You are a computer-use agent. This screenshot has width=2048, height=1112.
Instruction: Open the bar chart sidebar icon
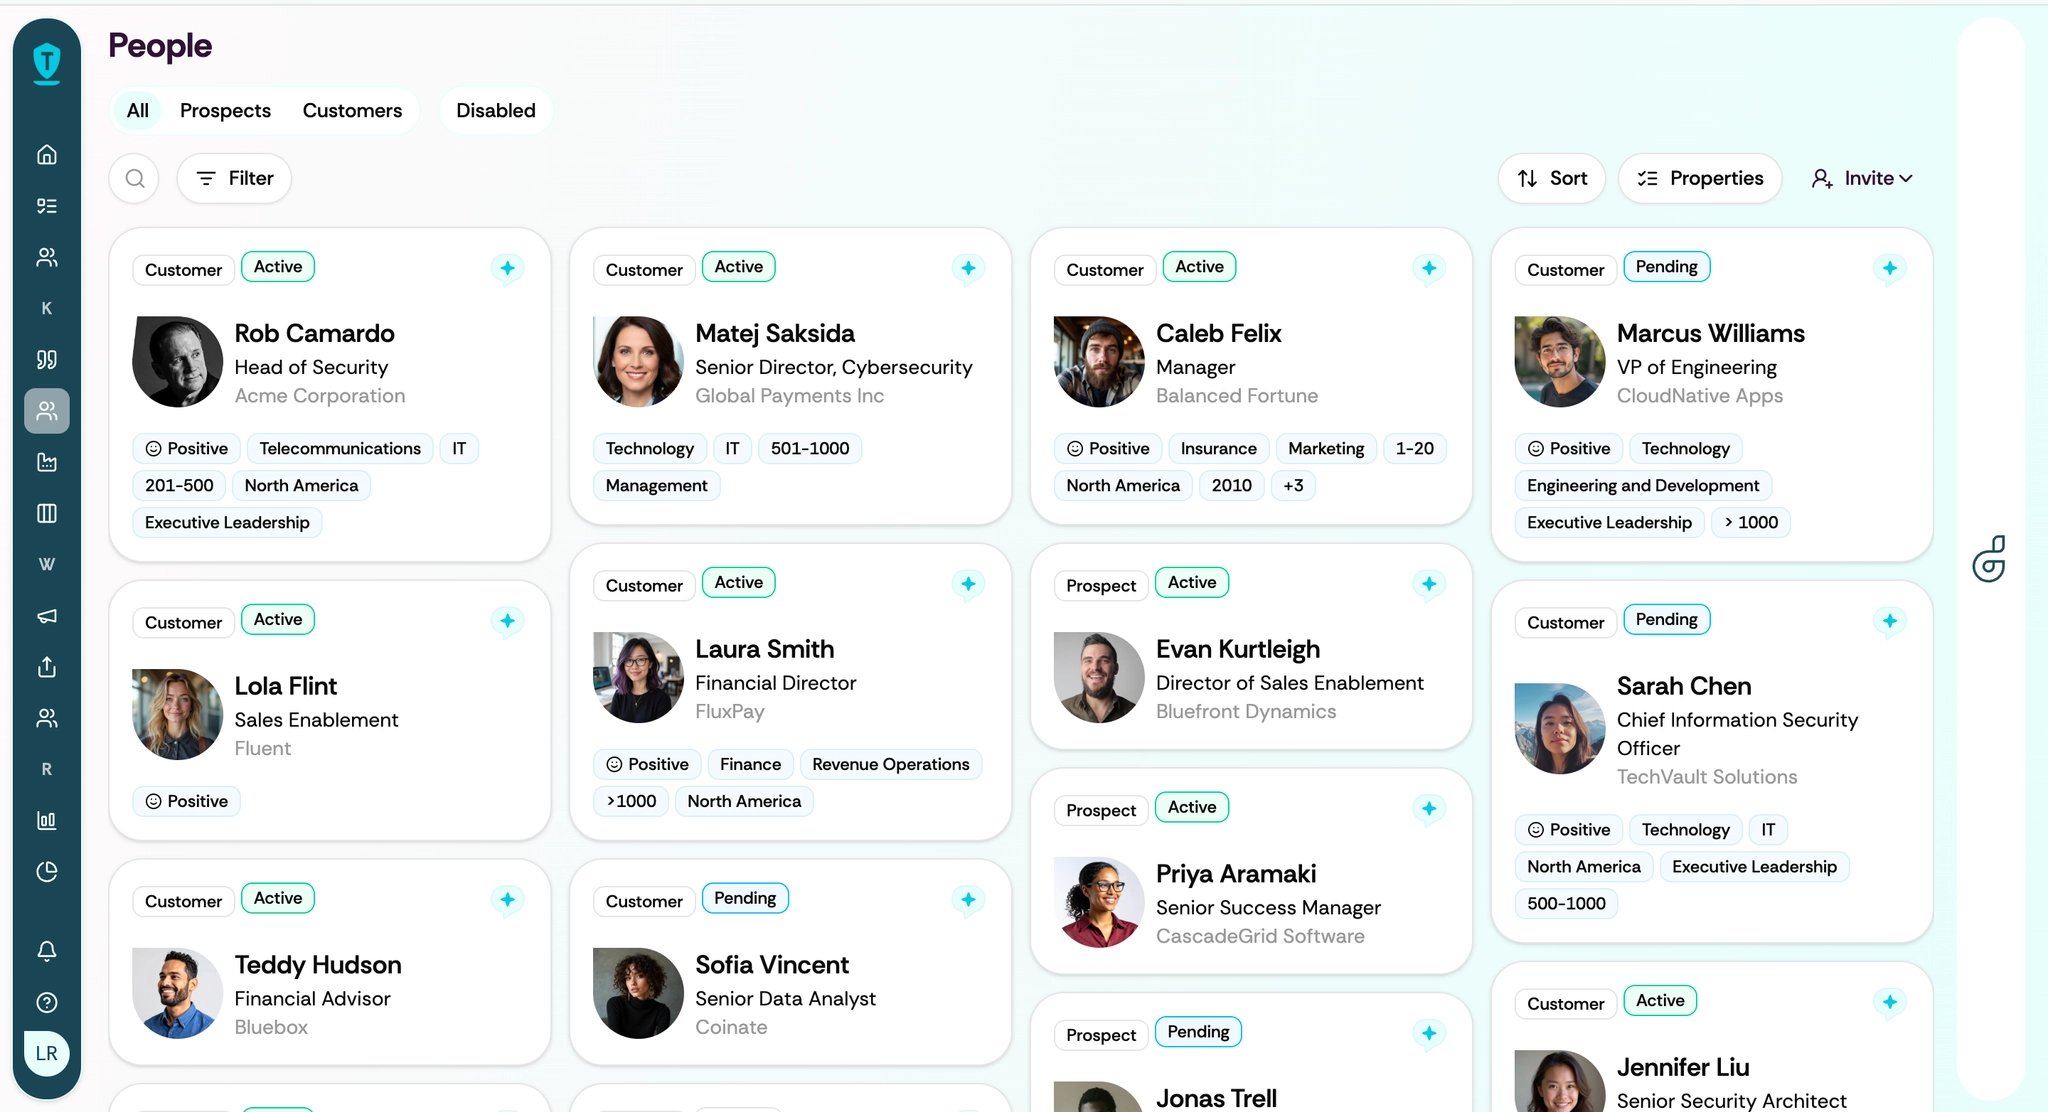(47, 821)
